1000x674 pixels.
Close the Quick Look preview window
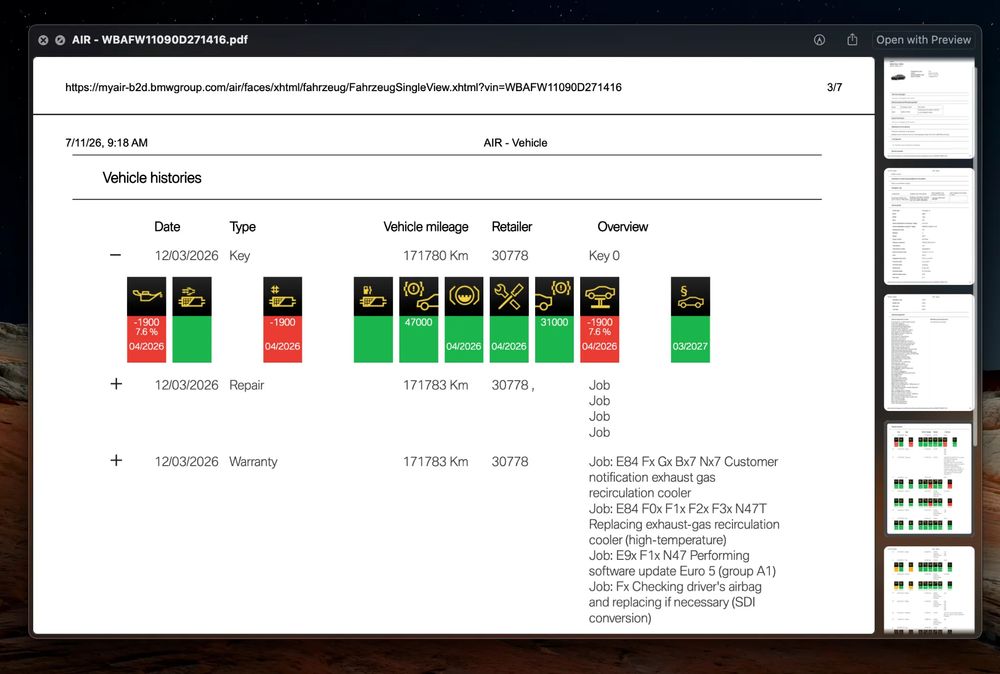(43, 40)
